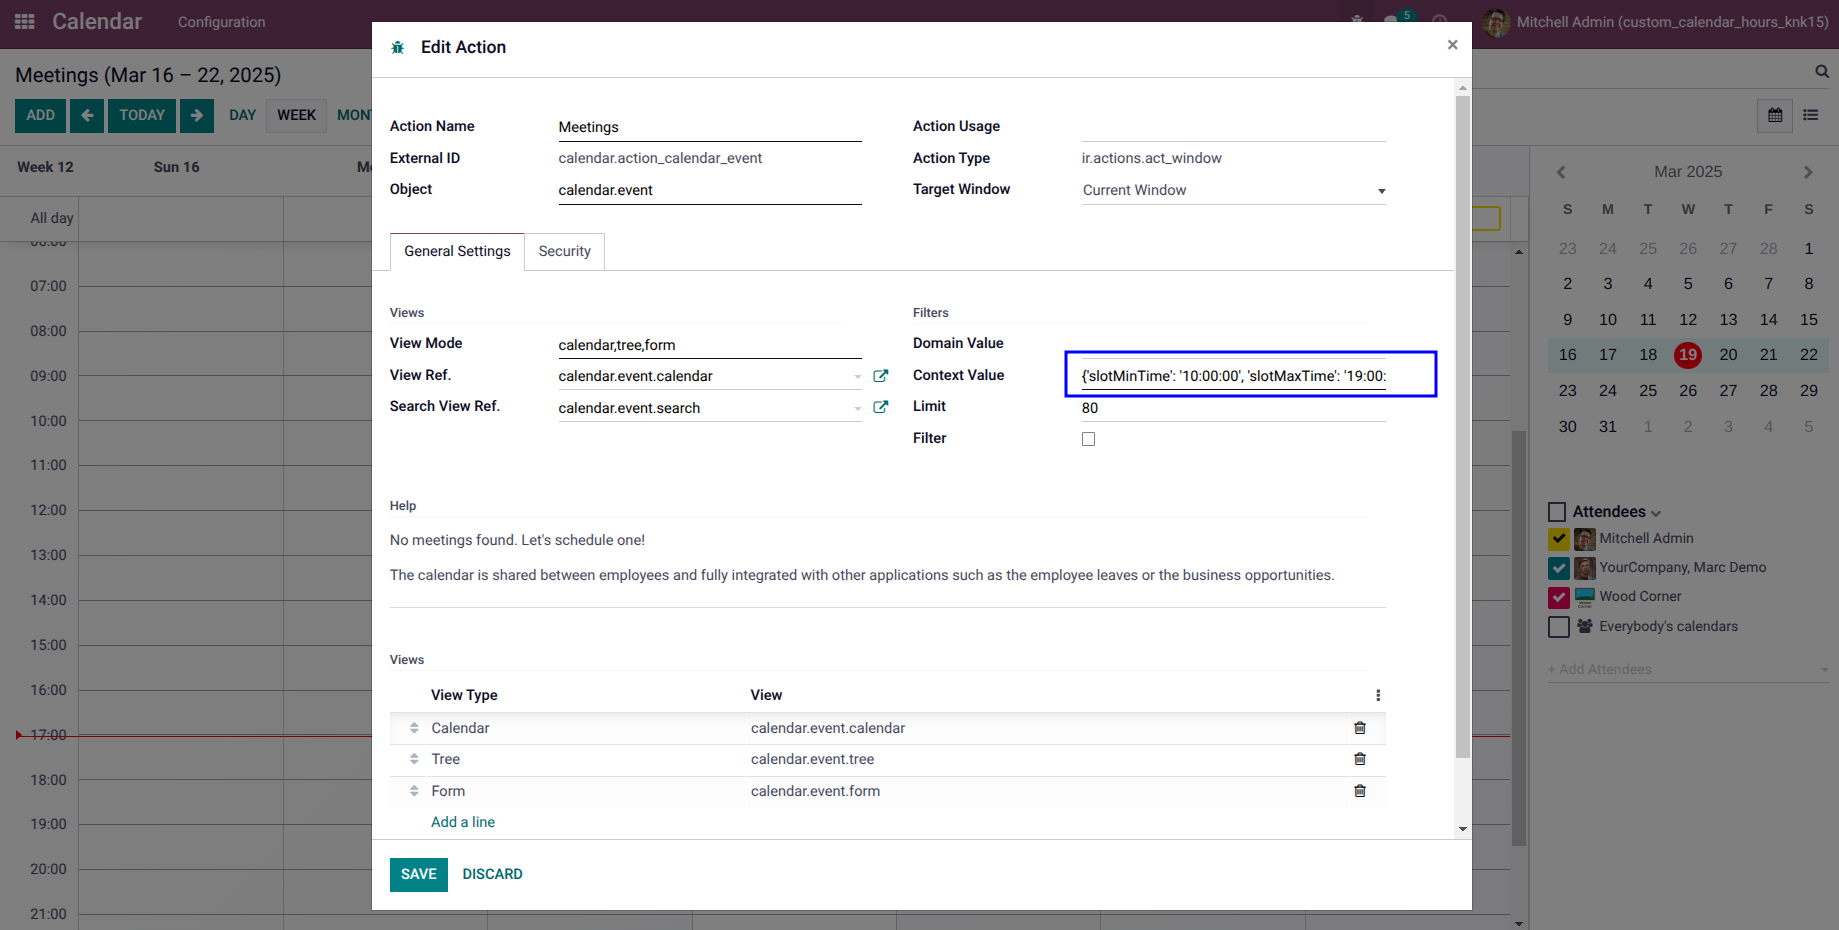The width and height of the screenshot is (1839, 930).
Task: Enable Everybody's calendars checkbox
Action: pyautogui.click(x=1558, y=627)
